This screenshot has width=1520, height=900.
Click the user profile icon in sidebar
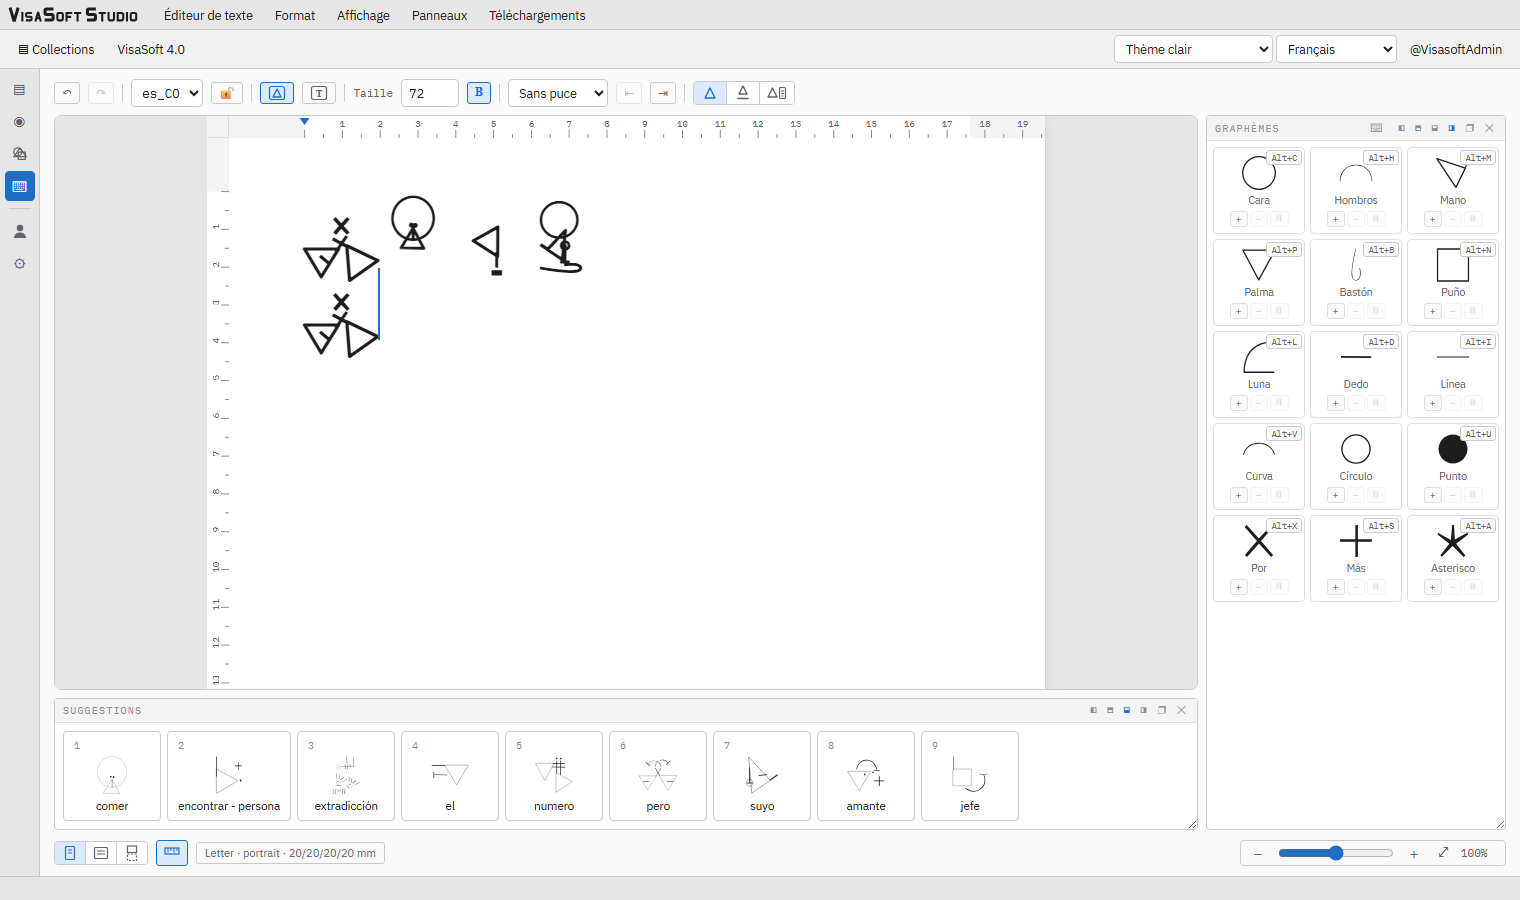pyautogui.click(x=19, y=231)
